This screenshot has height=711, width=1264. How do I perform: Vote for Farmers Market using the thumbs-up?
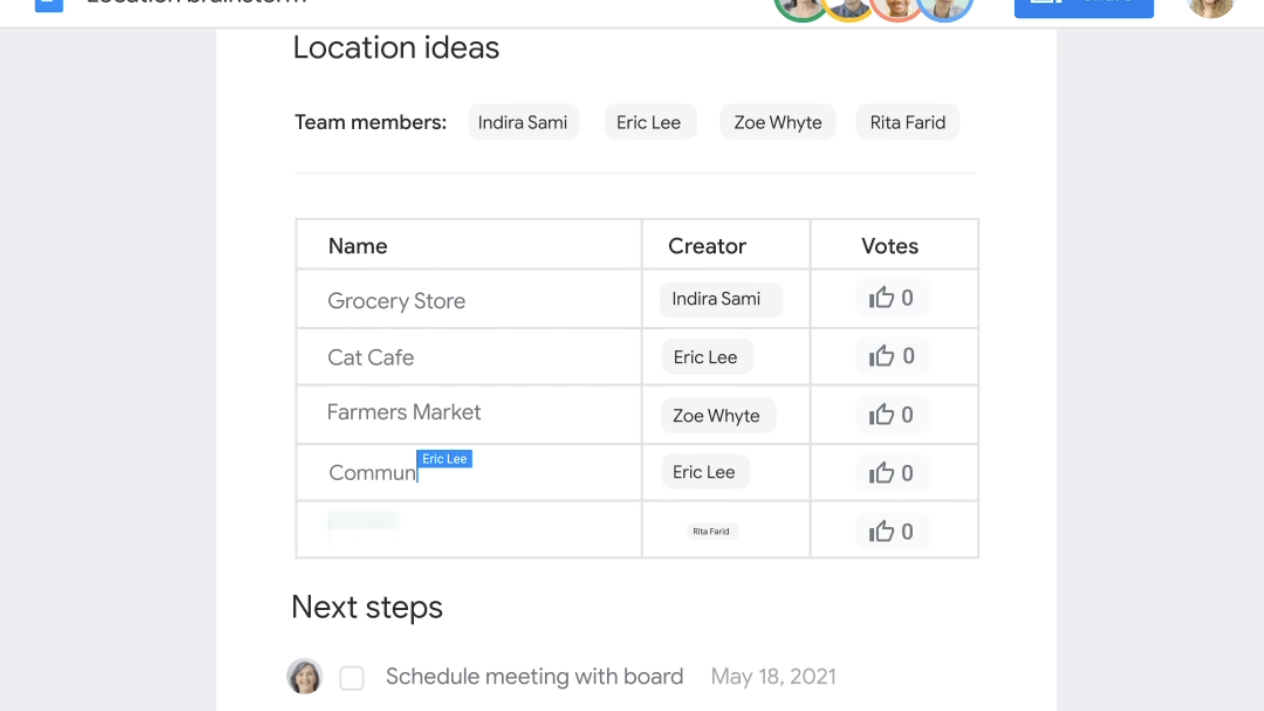pyautogui.click(x=891, y=414)
